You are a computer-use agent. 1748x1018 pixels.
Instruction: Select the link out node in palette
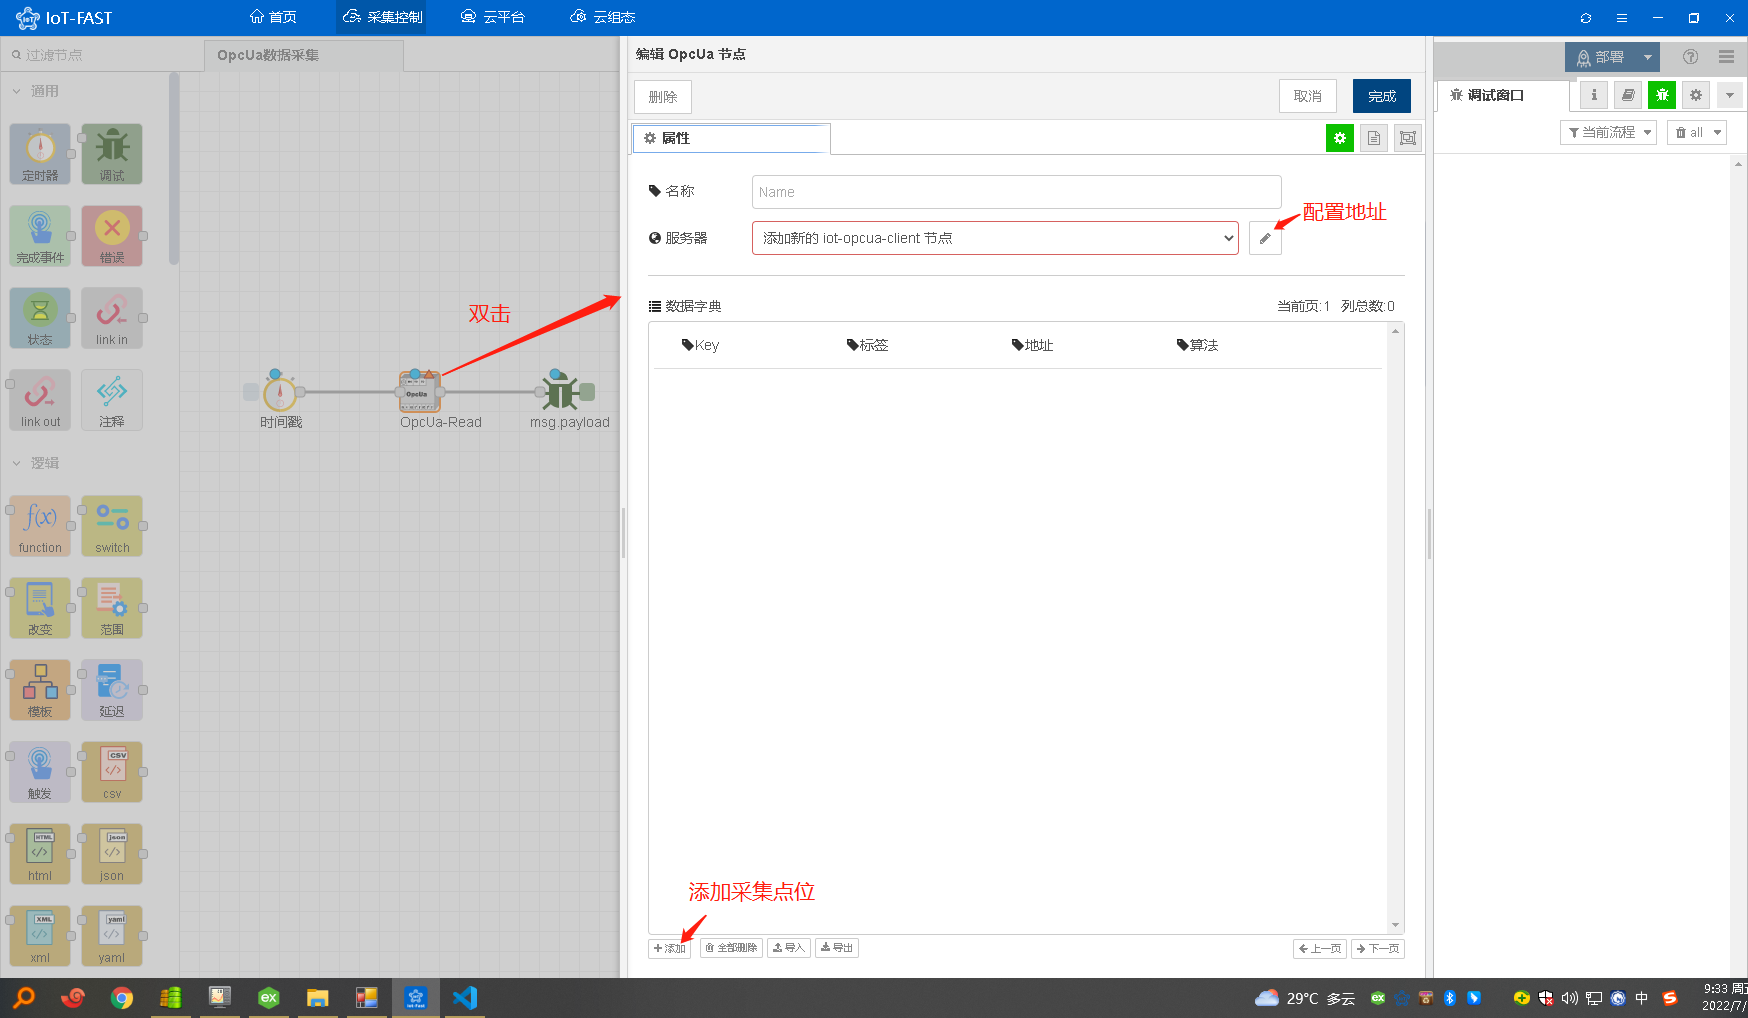tap(40, 400)
